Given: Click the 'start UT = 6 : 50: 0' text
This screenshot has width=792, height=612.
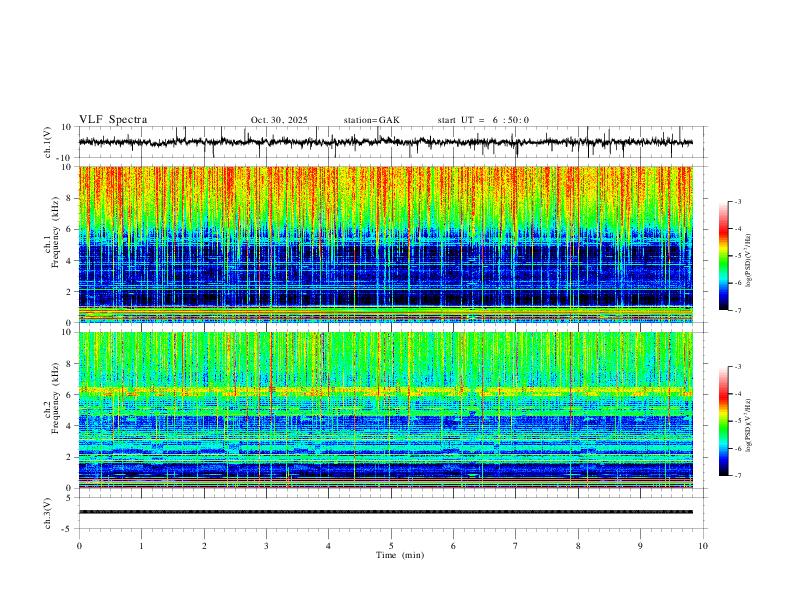Looking at the screenshot, I should tap(483, 120).
